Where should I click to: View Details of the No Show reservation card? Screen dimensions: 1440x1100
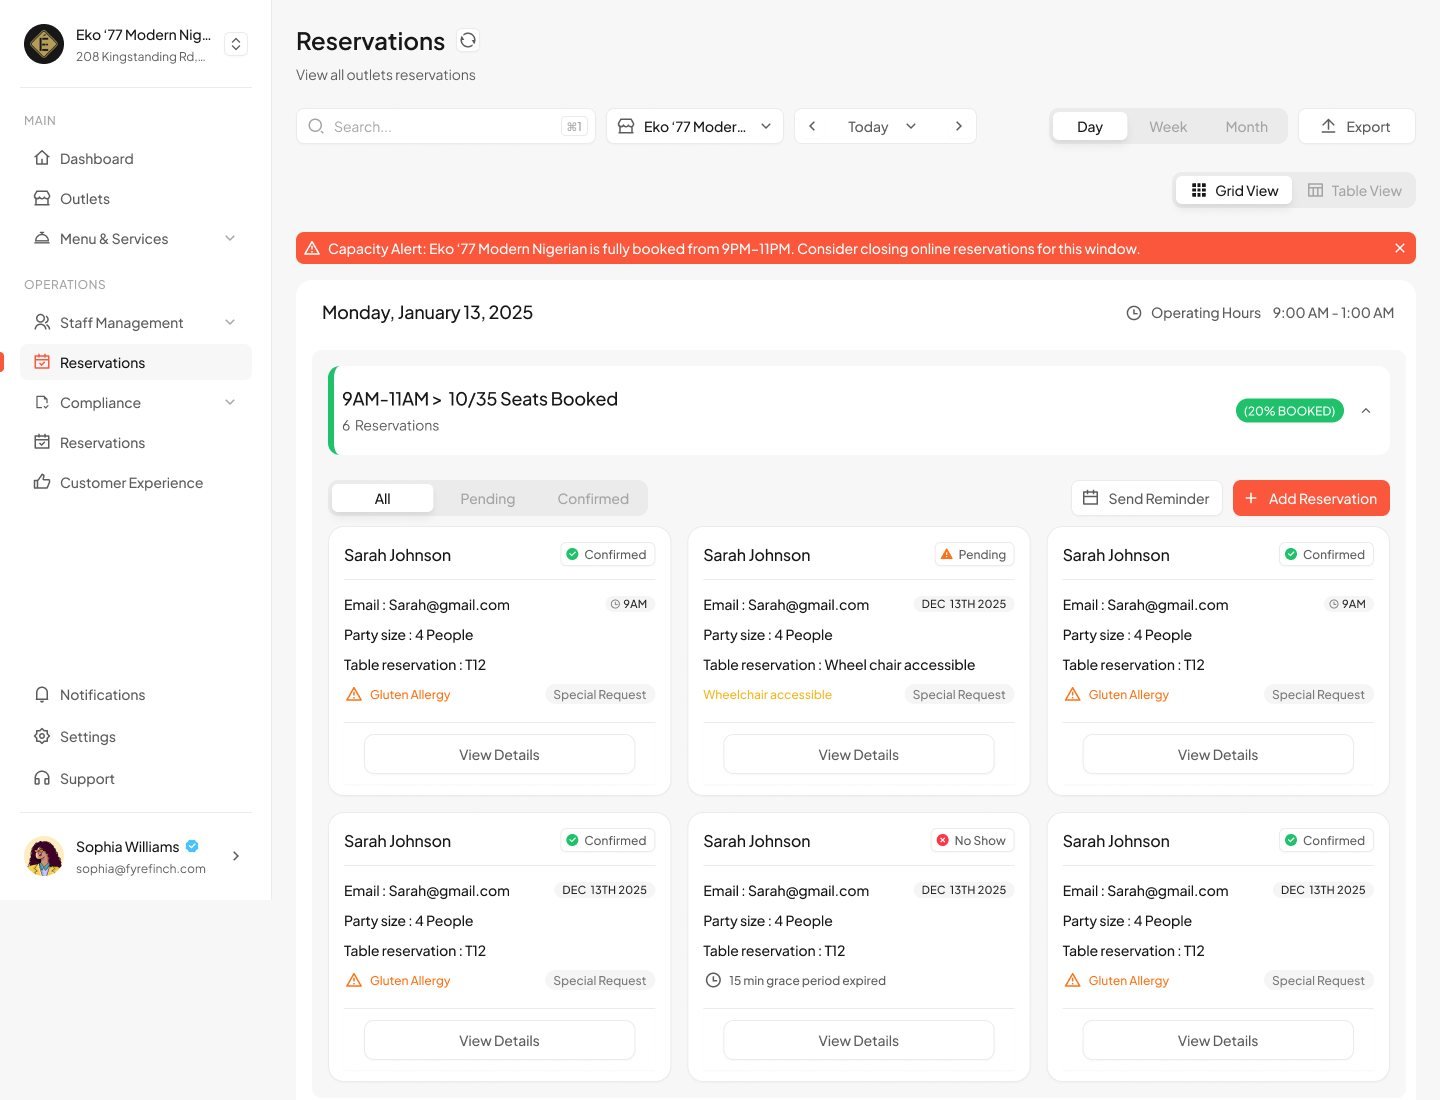pos(859,1040)
